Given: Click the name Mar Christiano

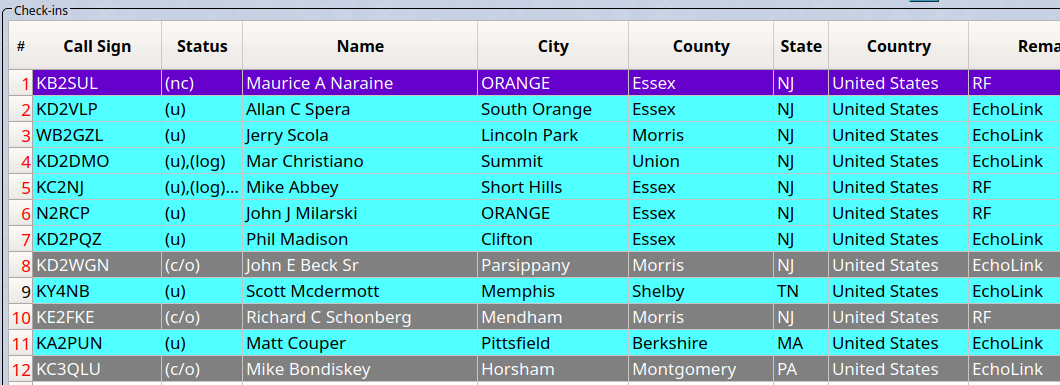Looking at the screenshot, I should point(305,161).
